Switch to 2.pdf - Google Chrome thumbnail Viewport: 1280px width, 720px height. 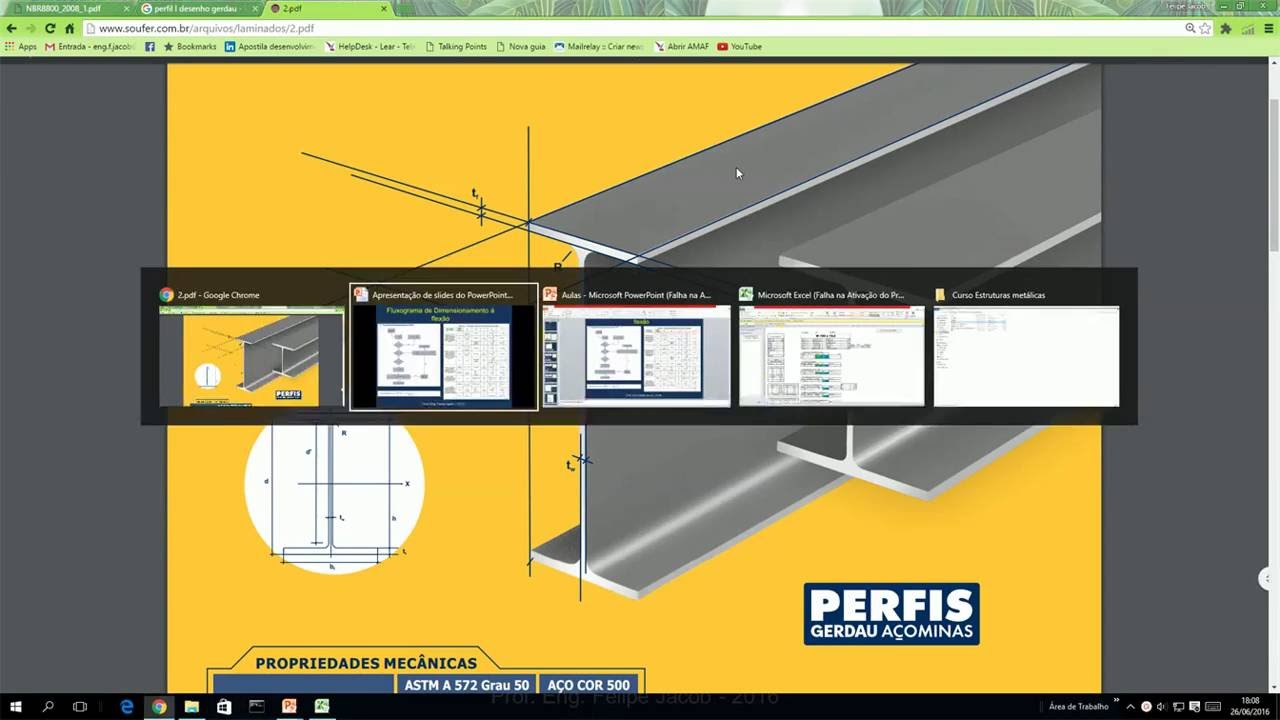click(251, 347)
